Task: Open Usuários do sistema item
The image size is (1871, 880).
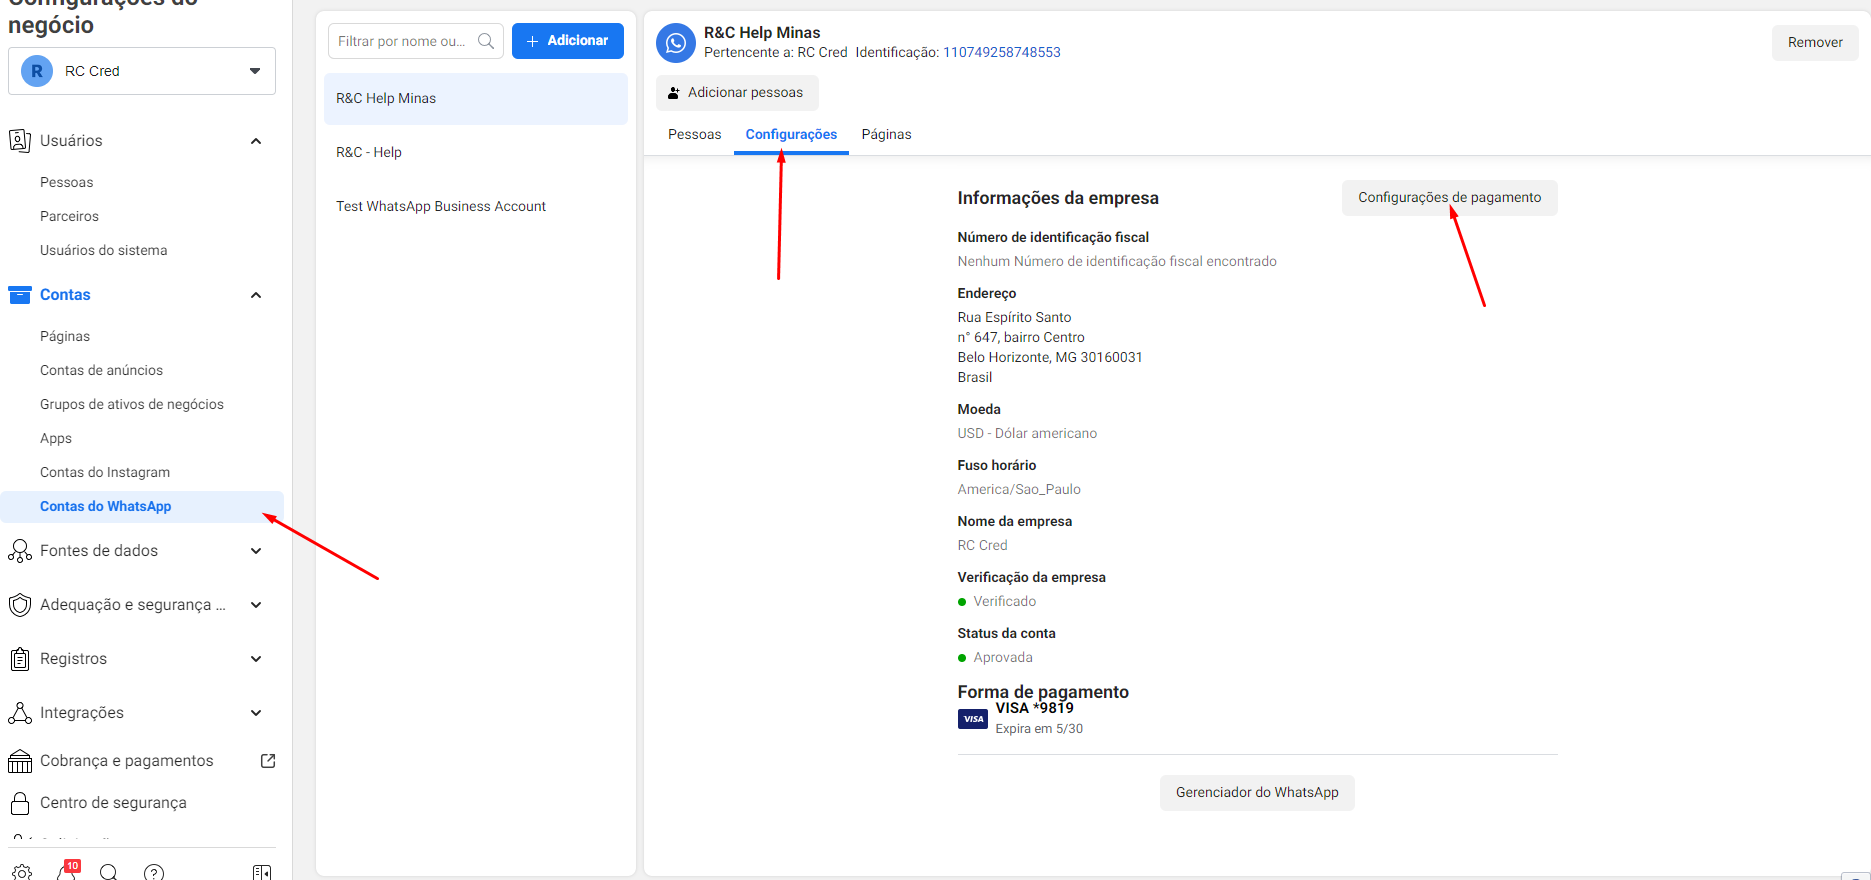Action: click(103, 250)
